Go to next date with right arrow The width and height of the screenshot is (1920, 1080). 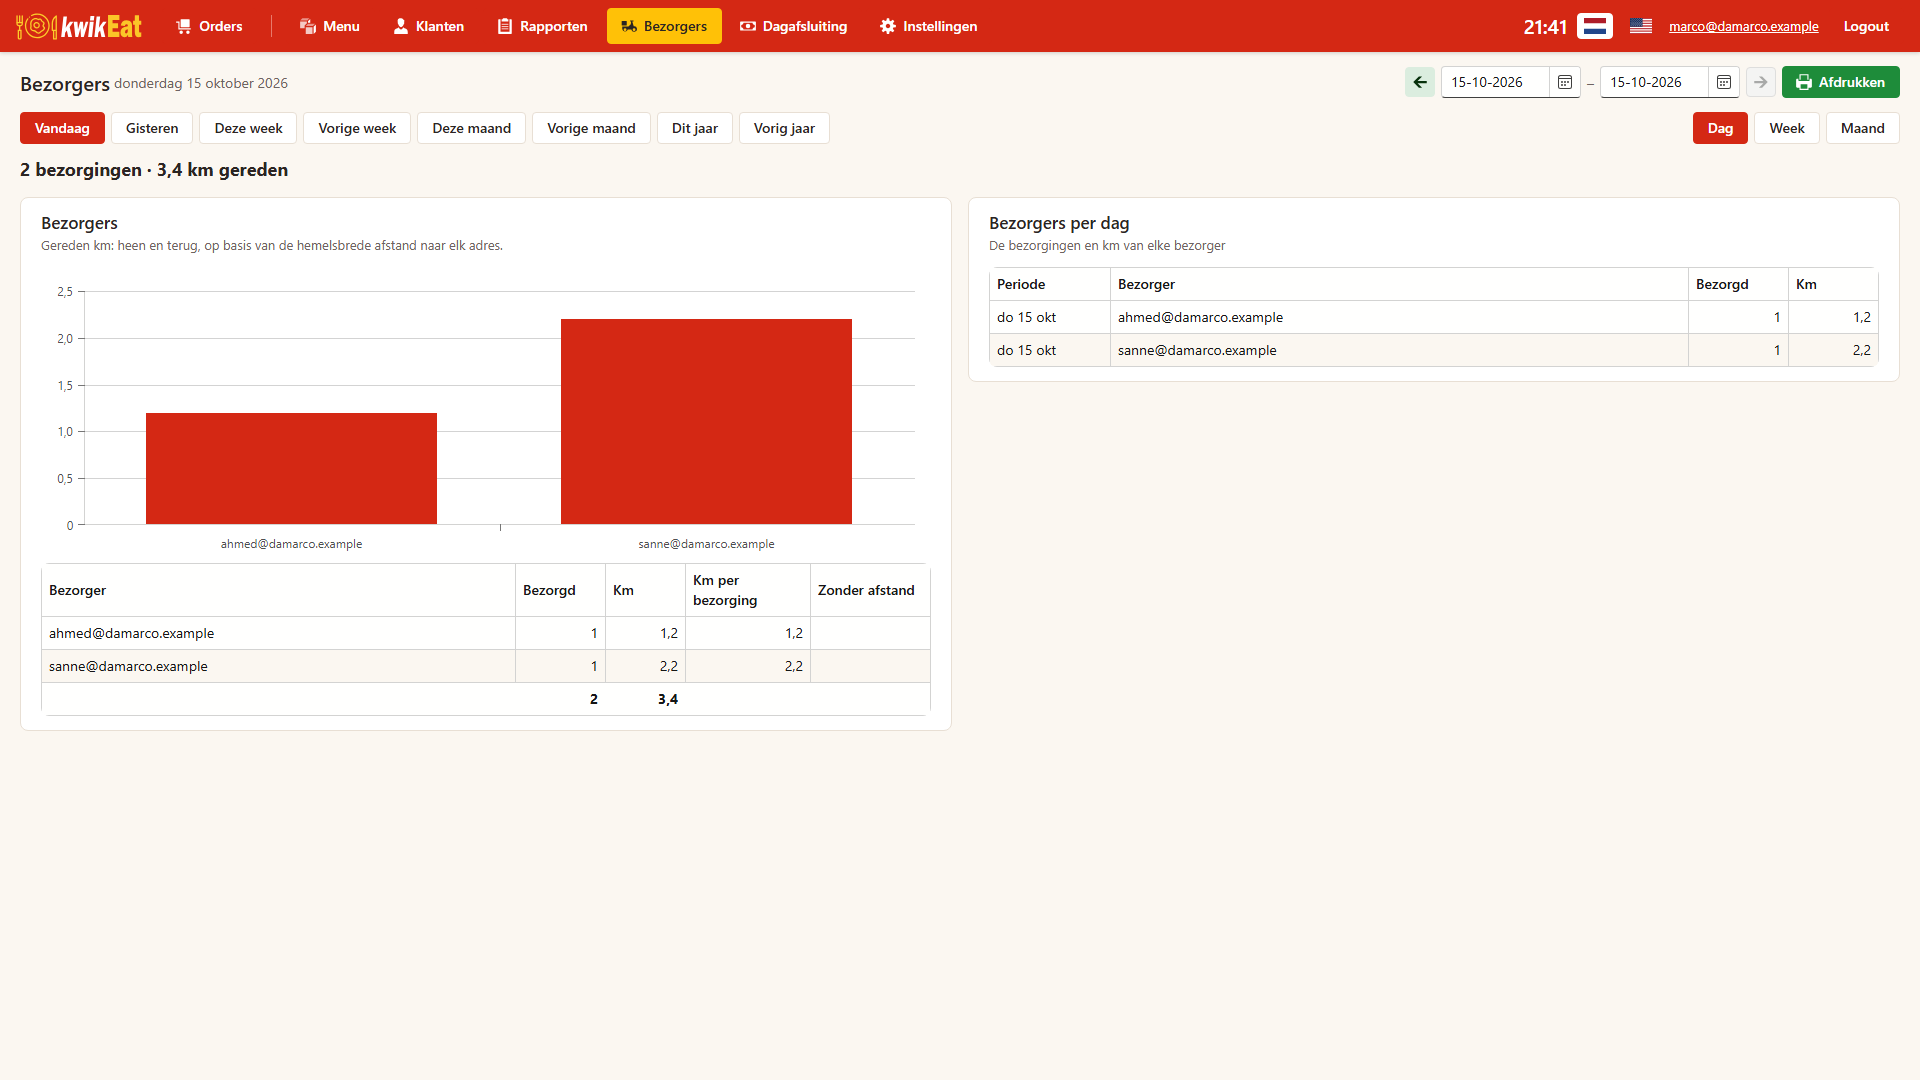[1761, 82]
